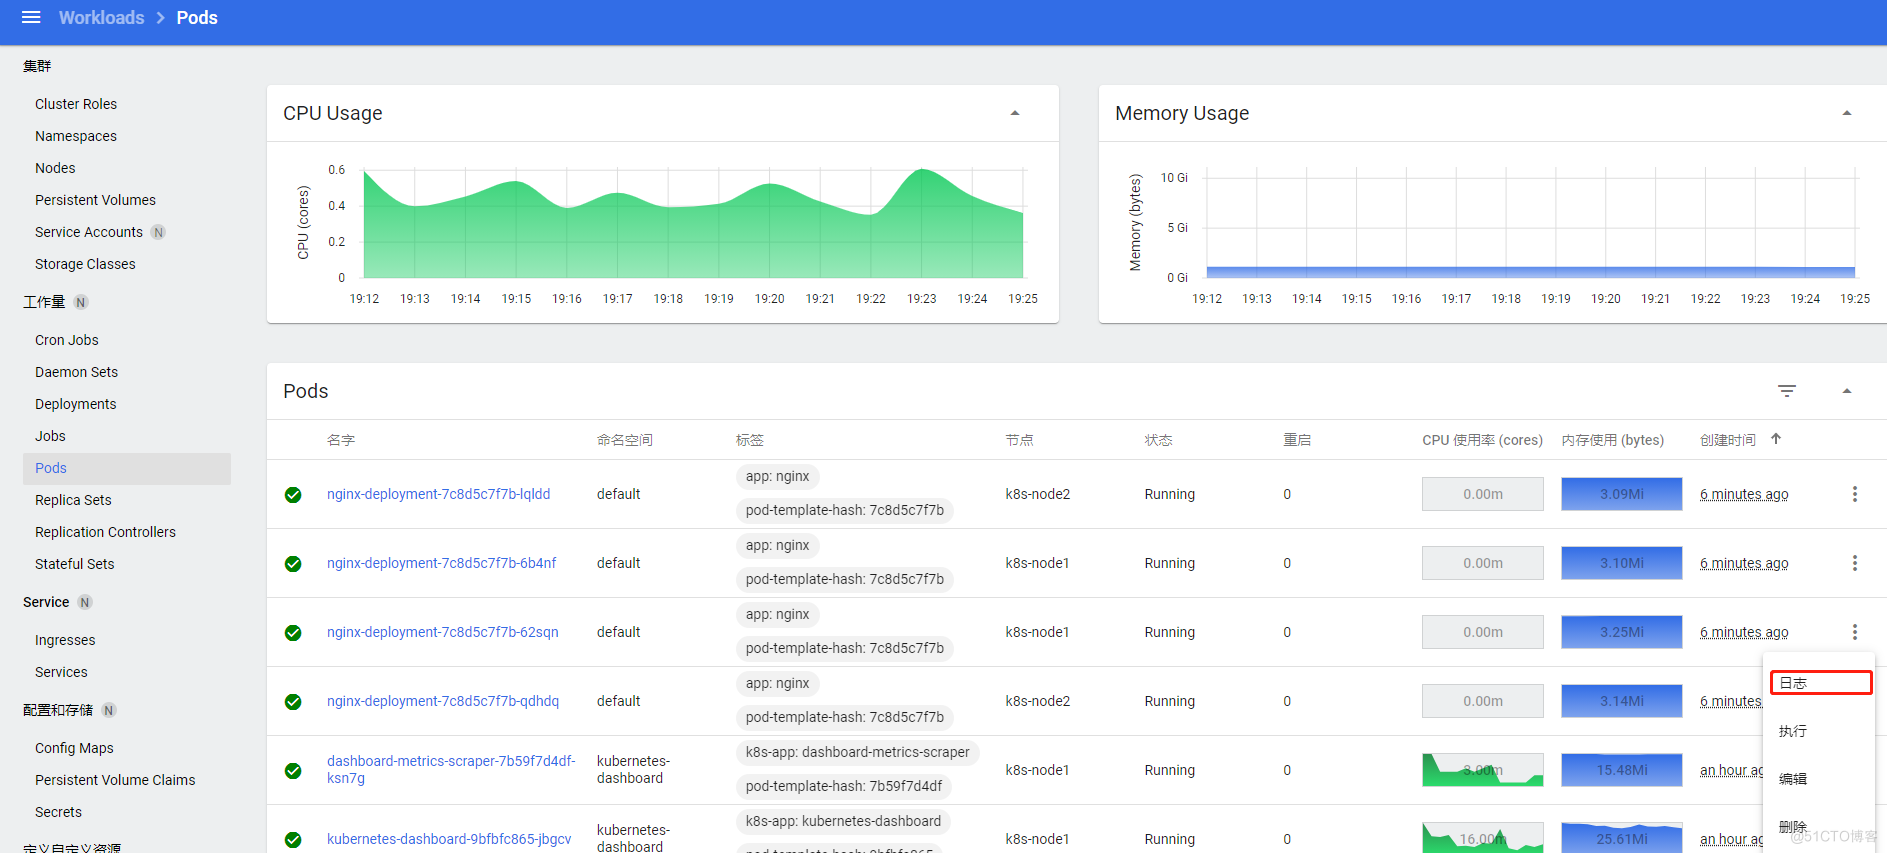Go to Storage Classes in sidebar
The width and height of the screenshot is (1887, 853).
(x=85, y=264)
